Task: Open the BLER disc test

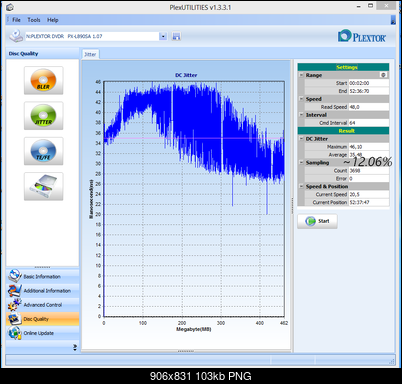Action: tap(43, 80)
